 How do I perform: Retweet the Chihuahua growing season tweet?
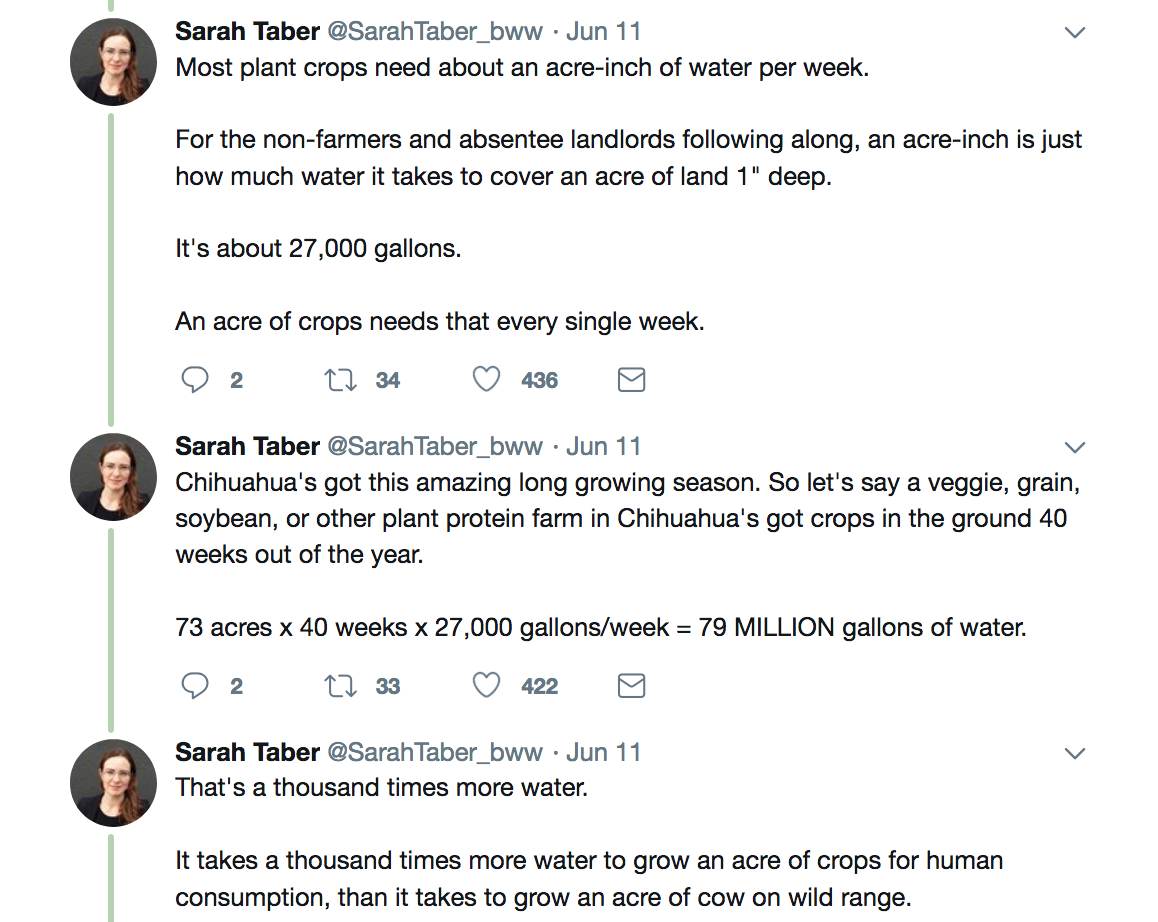click(x=341, y=686)
